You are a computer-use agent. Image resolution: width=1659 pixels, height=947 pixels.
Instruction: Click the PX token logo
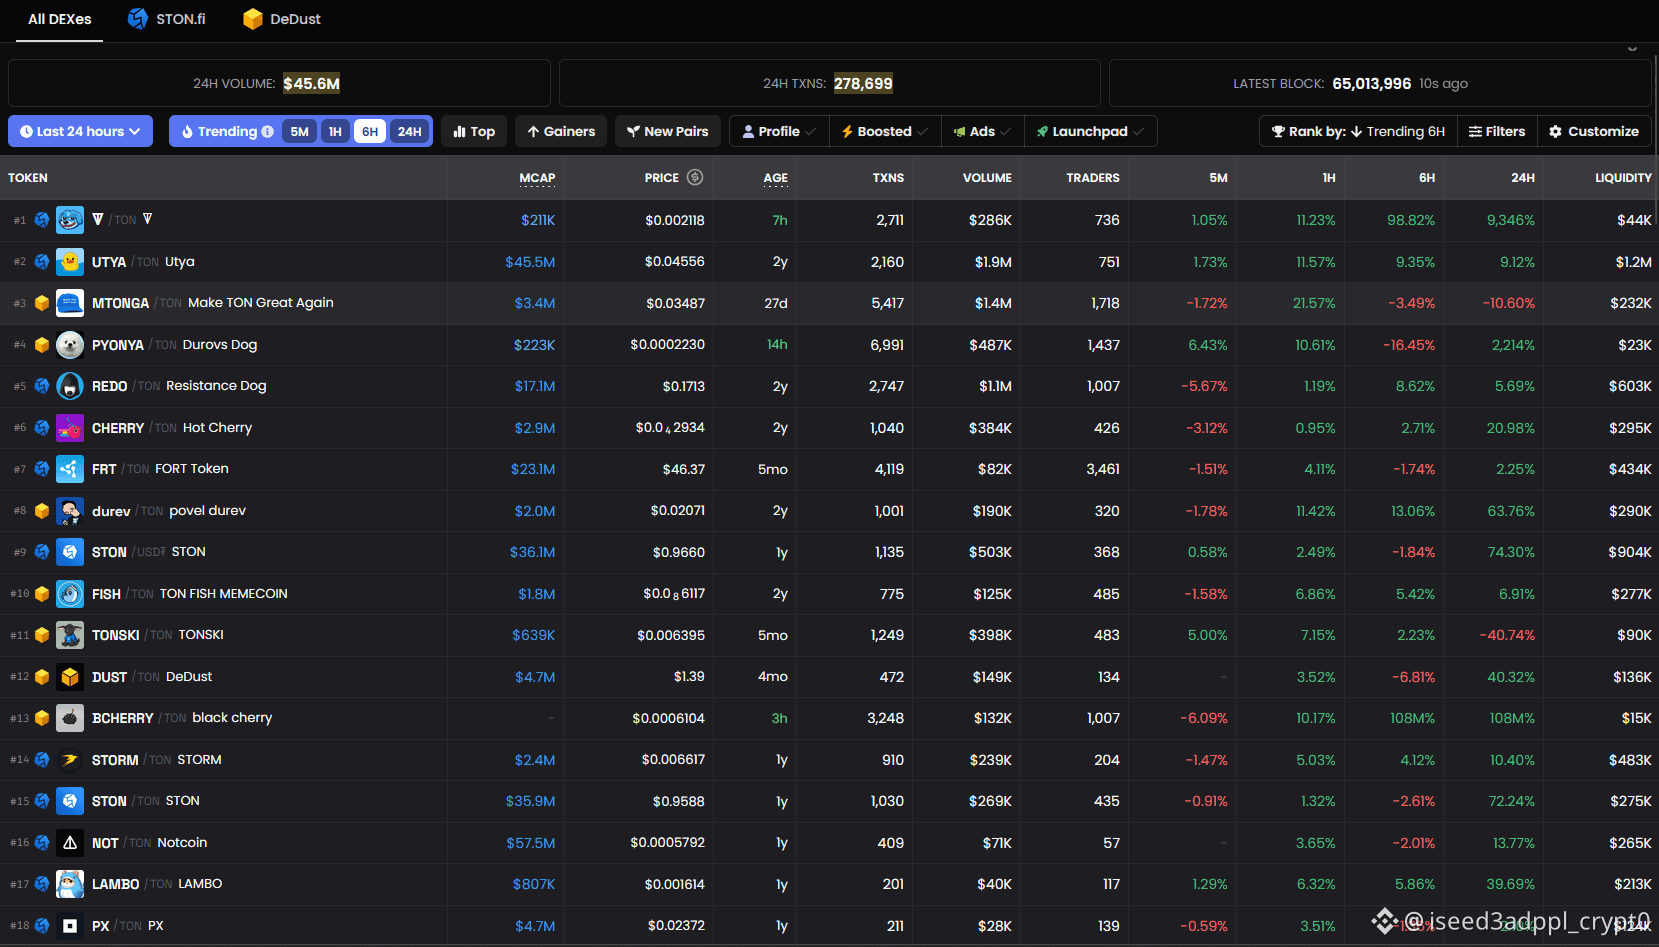(x=70, y=926)
